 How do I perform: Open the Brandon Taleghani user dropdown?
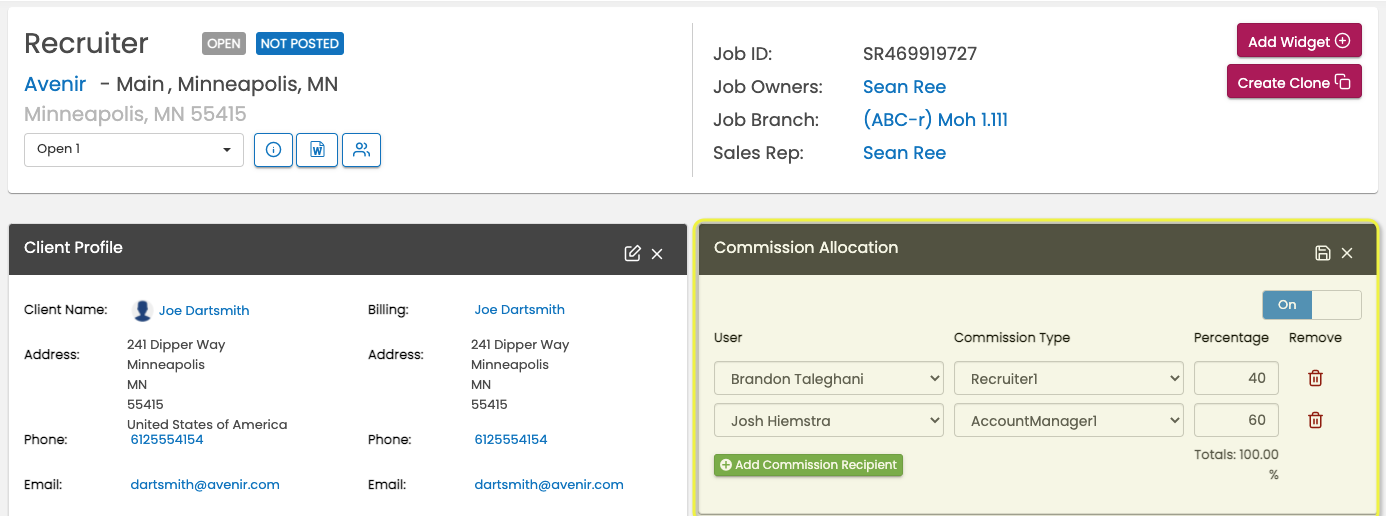tap(828, 379)
